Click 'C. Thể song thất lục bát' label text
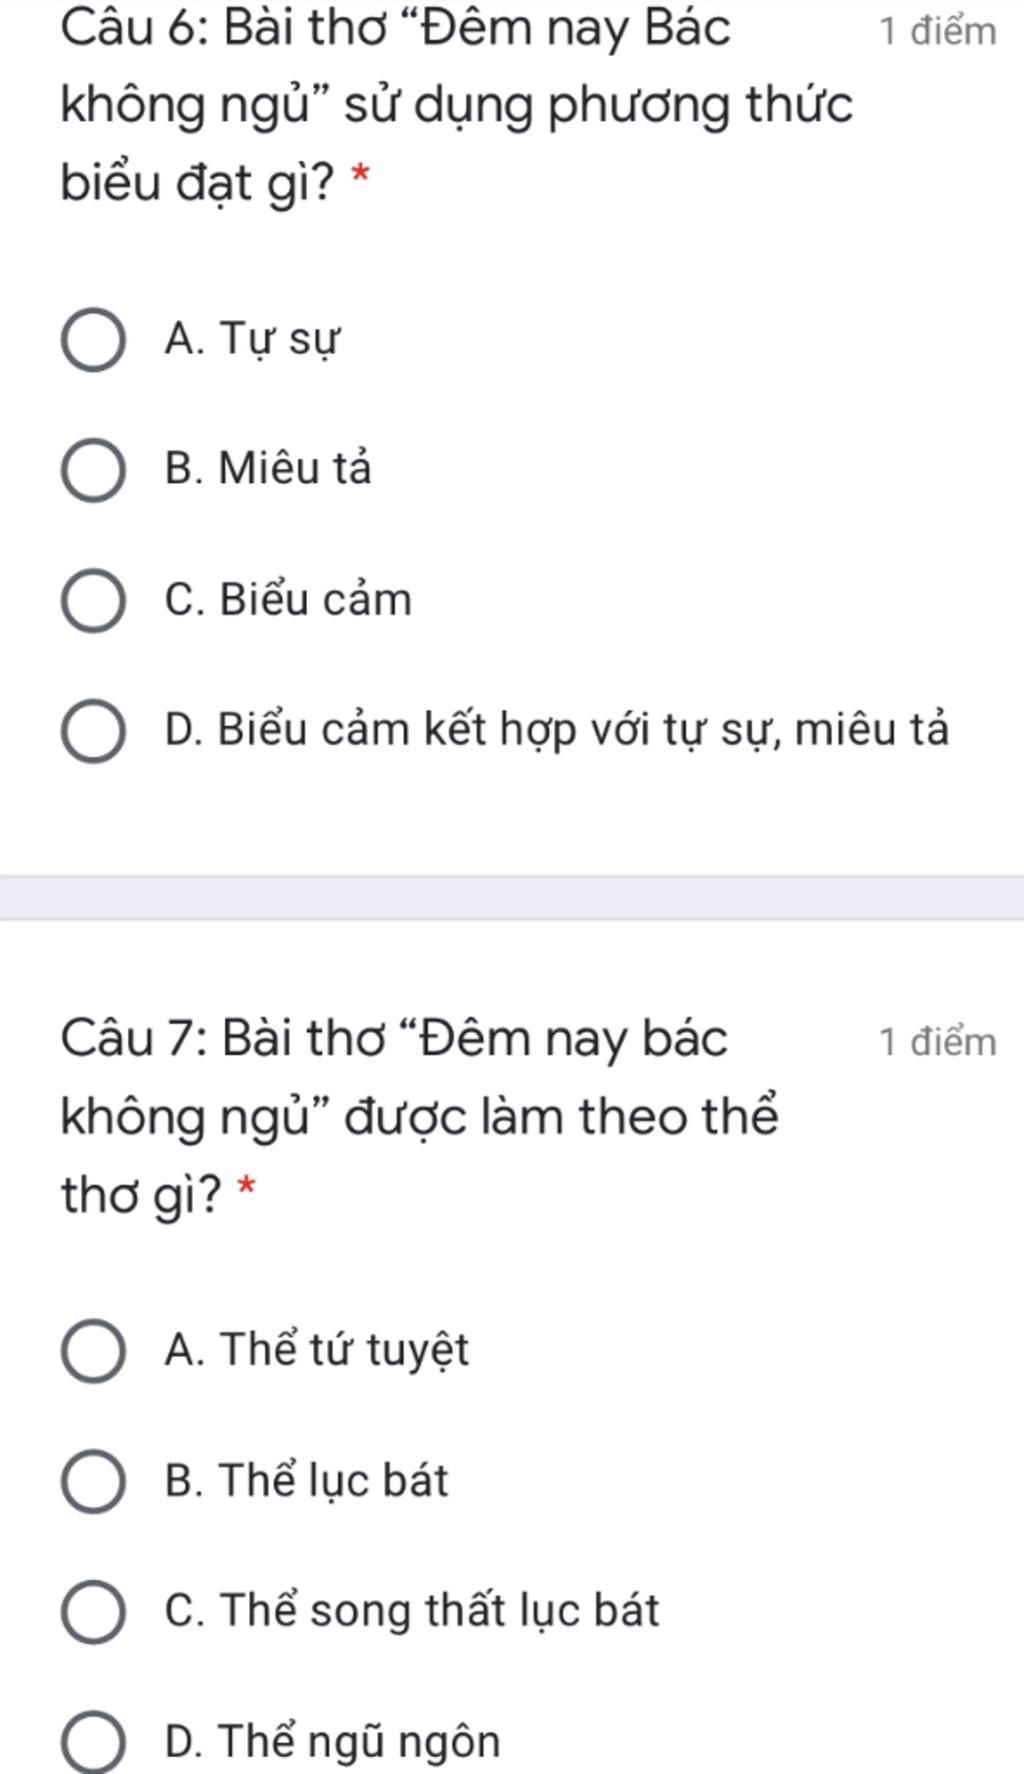The height and width of the screenshot is (1774, 1024). (411, 1611)
